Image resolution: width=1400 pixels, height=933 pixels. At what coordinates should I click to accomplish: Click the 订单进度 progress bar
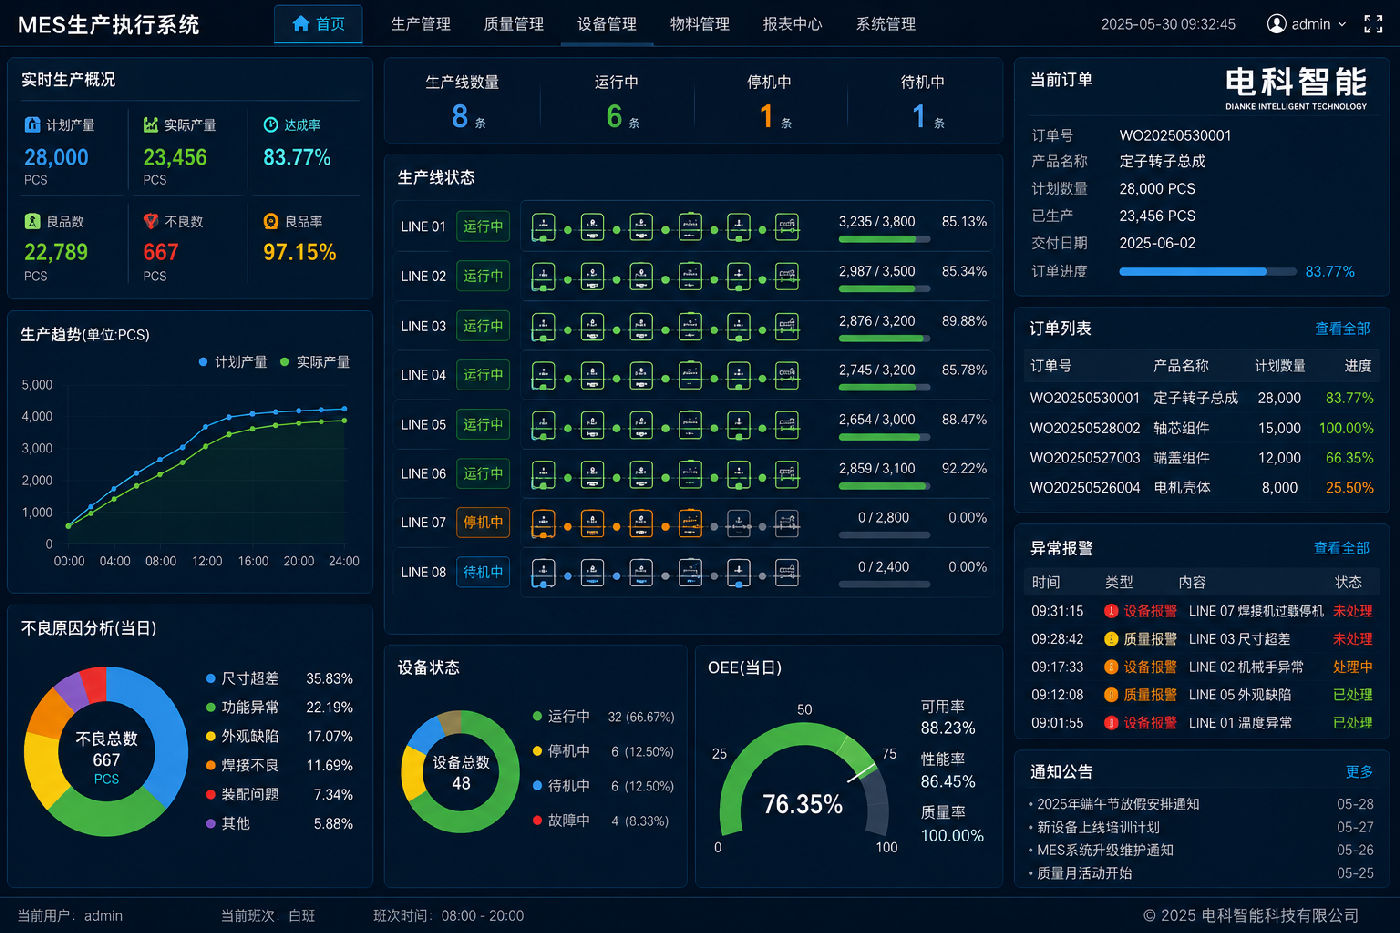coord(1208,272)
